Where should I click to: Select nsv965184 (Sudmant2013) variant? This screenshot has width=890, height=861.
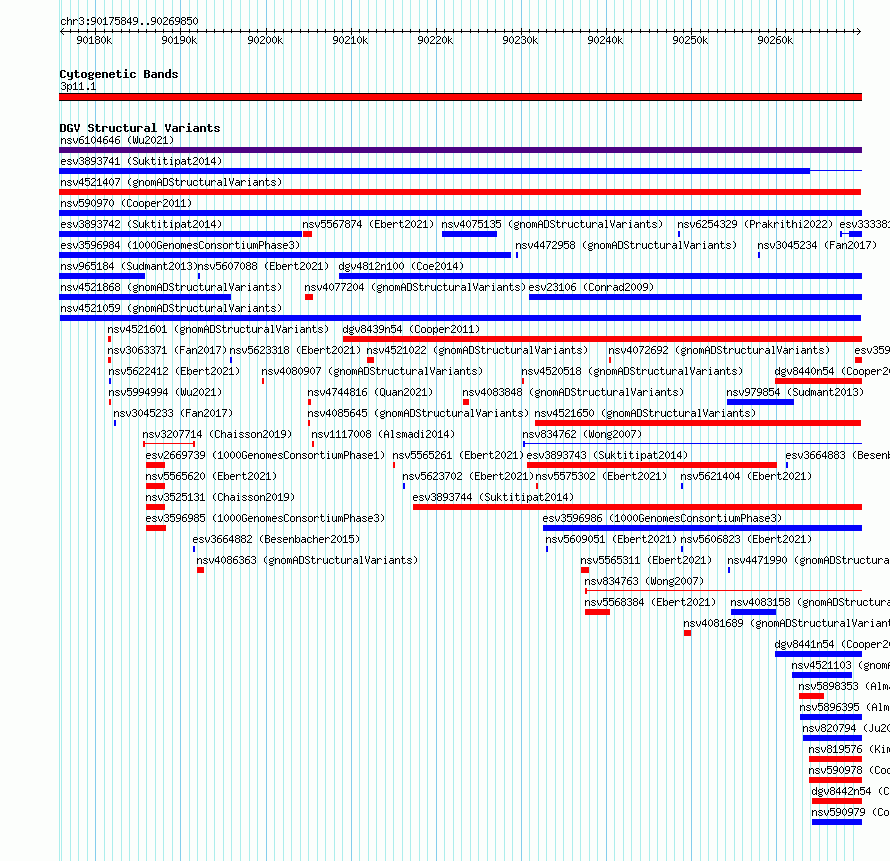click(x=128, y=266)
